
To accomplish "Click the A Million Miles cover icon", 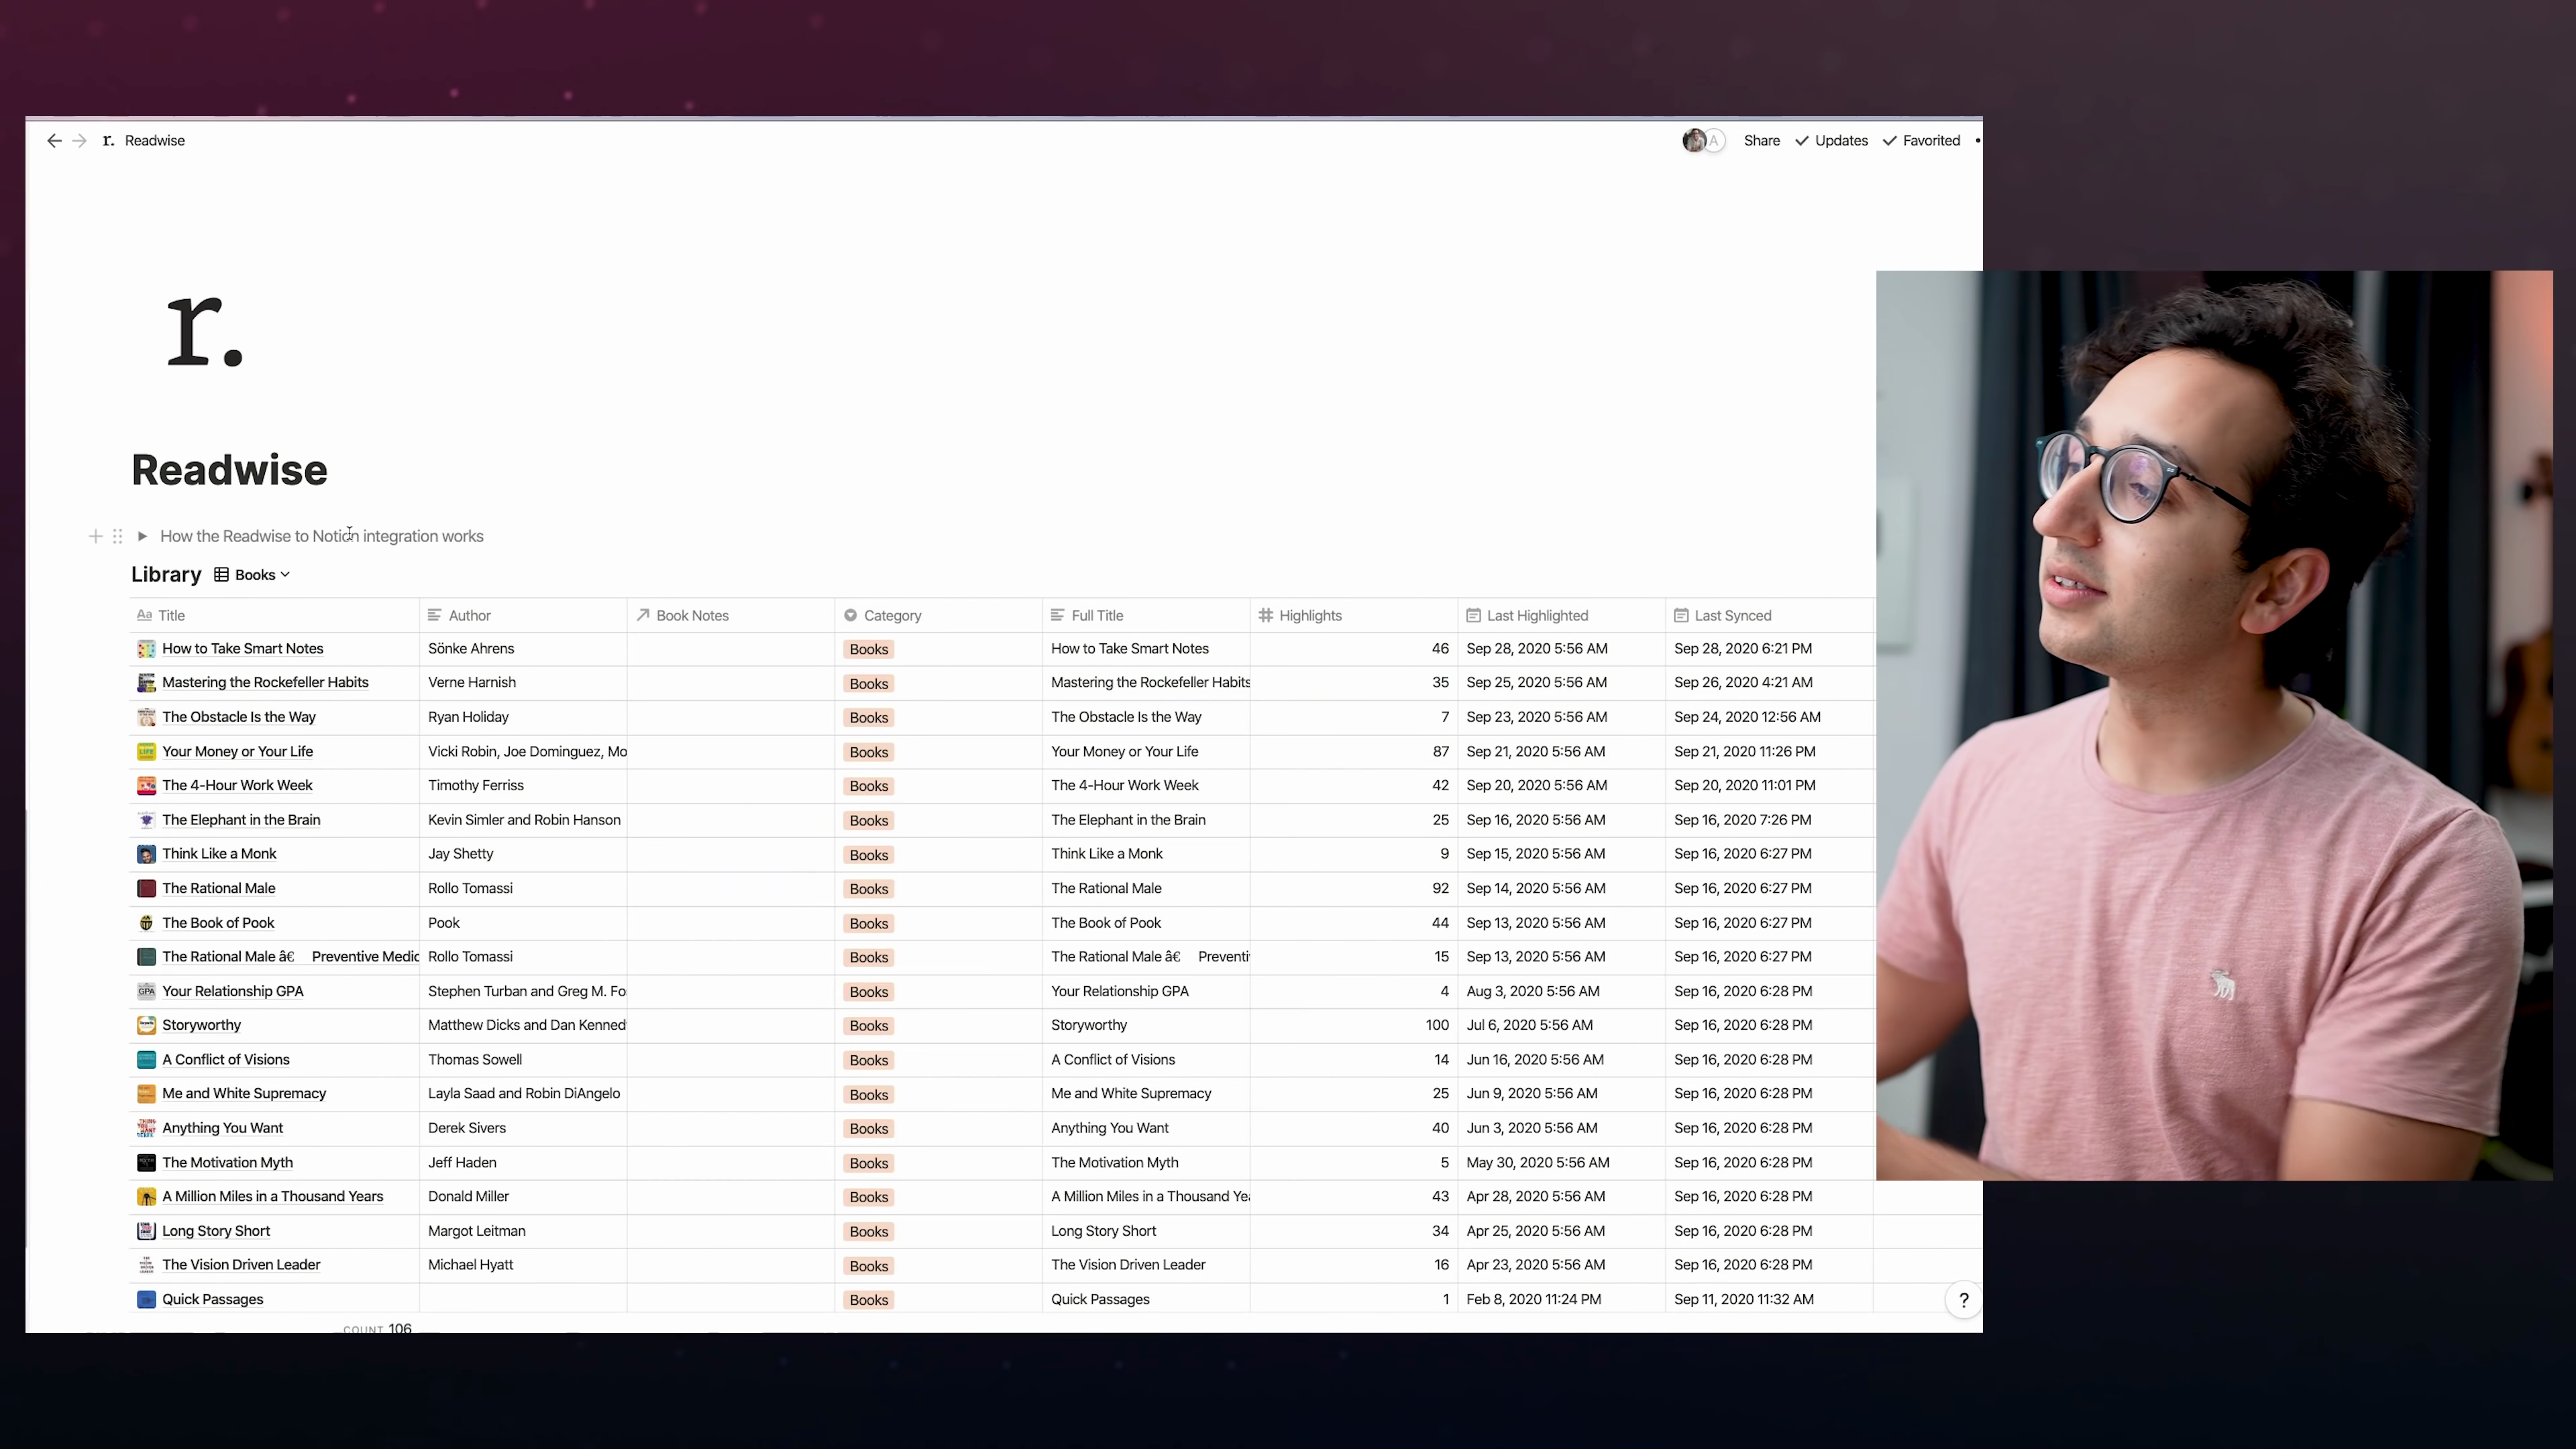I will pyautogui.click(x=146, y=1197).
